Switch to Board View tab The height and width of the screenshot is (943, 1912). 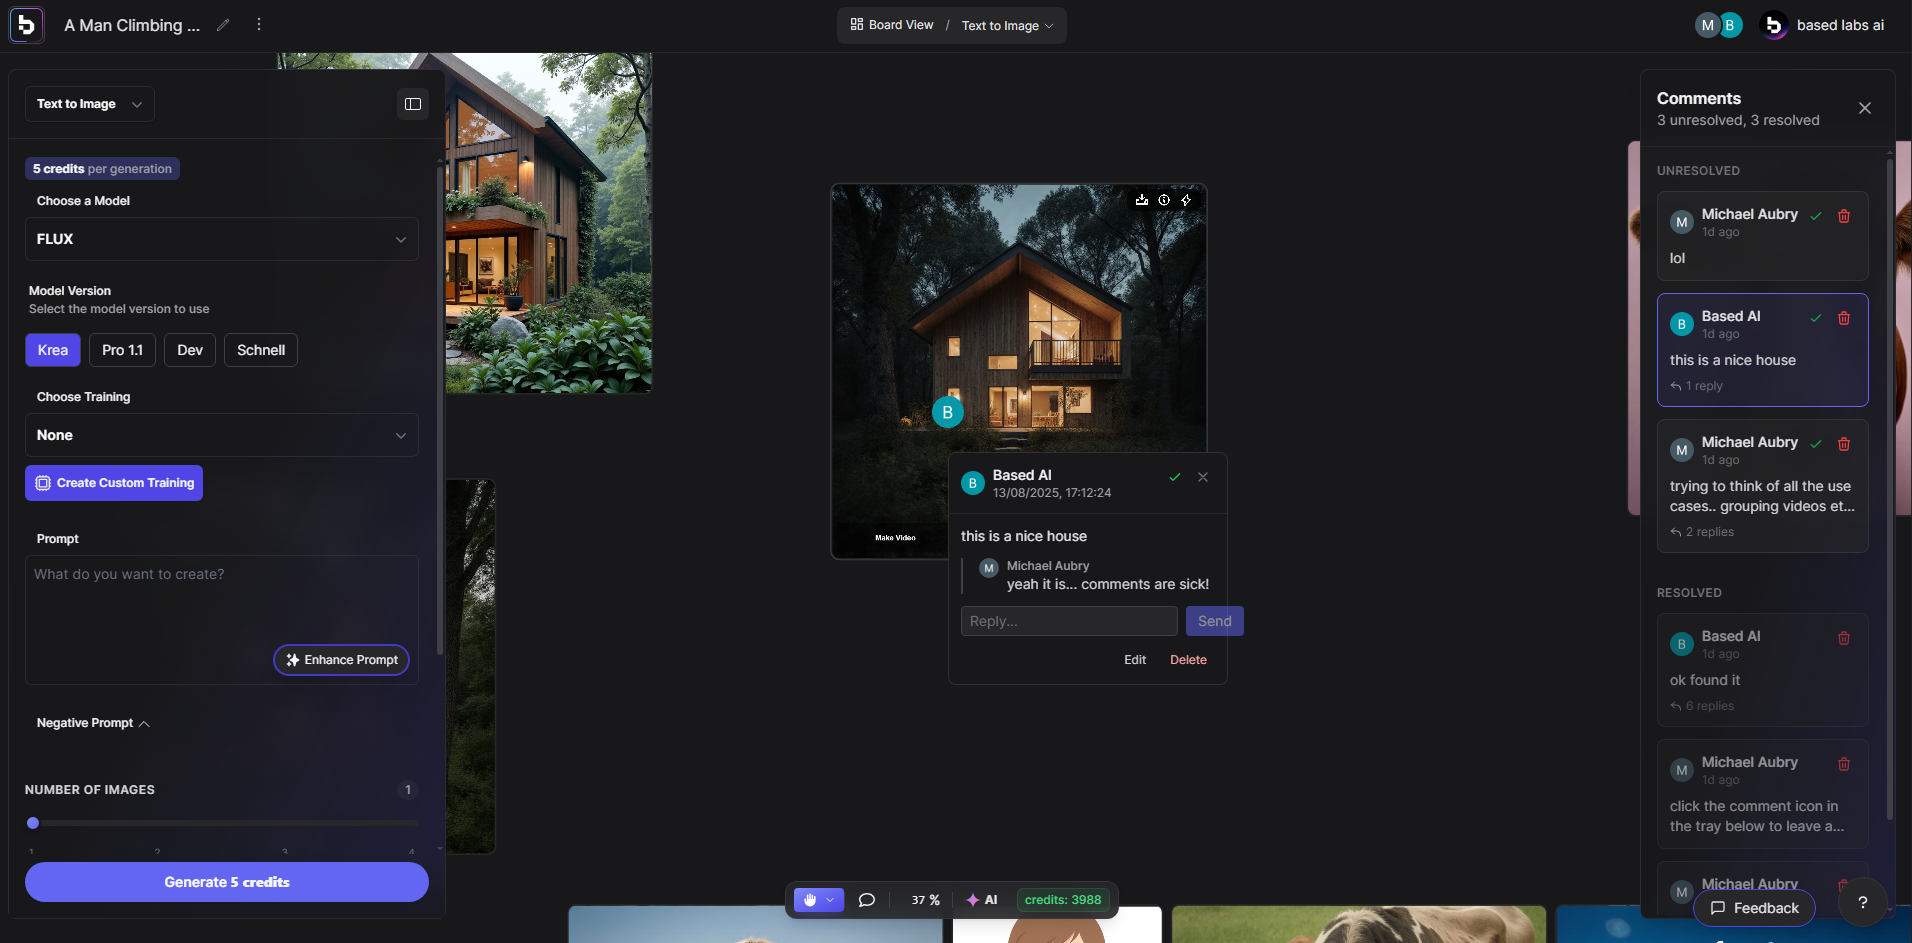point(892,25)
